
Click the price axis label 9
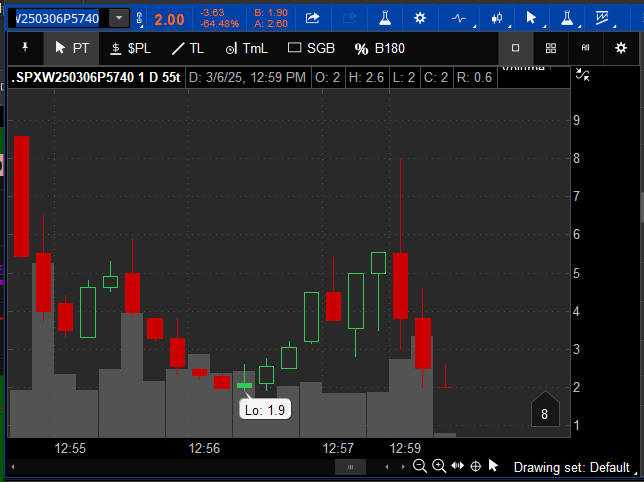point(577,120)
